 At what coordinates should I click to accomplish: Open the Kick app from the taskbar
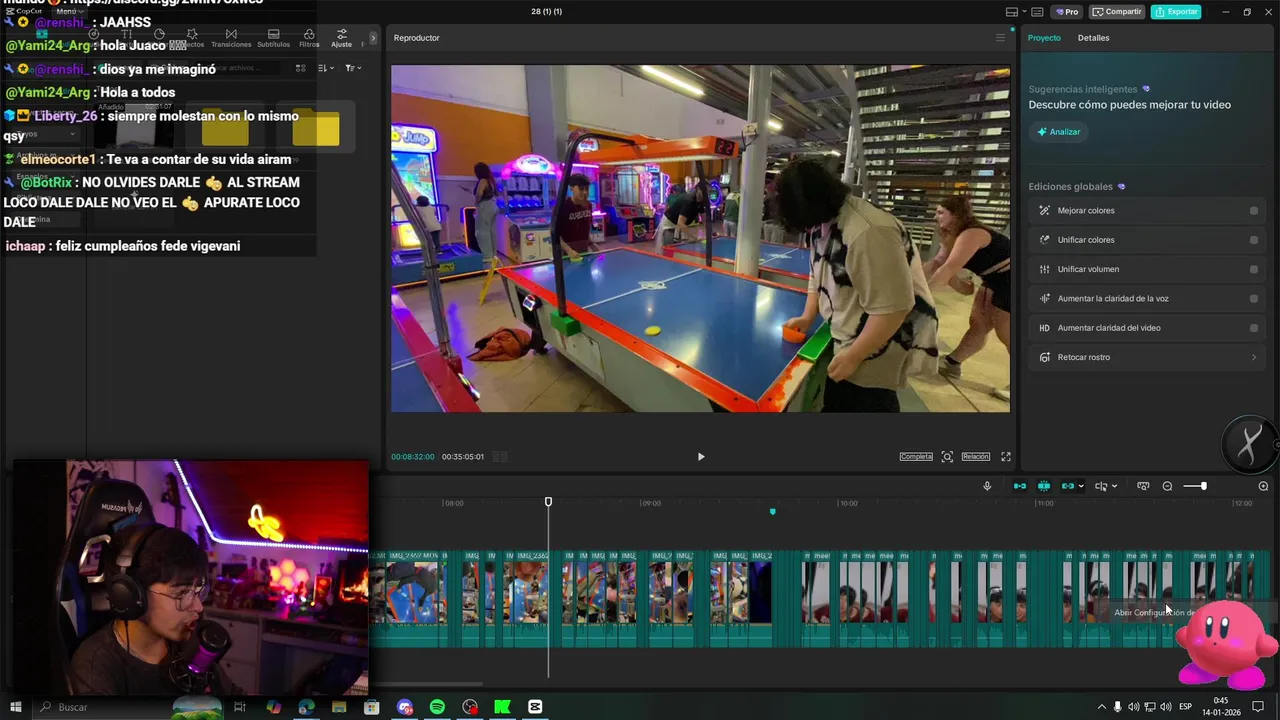click(503, 707)
